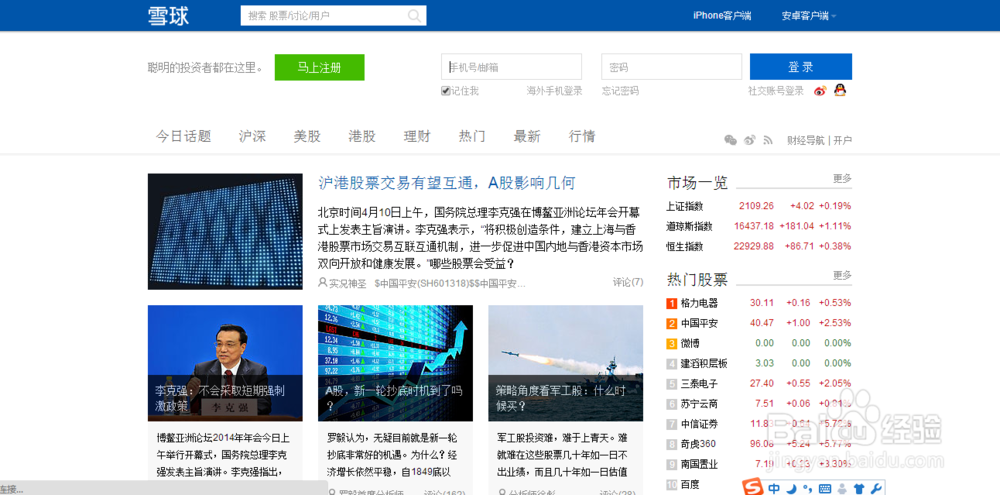Open Xueqiu home via 雪球 logo

[x=168, y=16]
